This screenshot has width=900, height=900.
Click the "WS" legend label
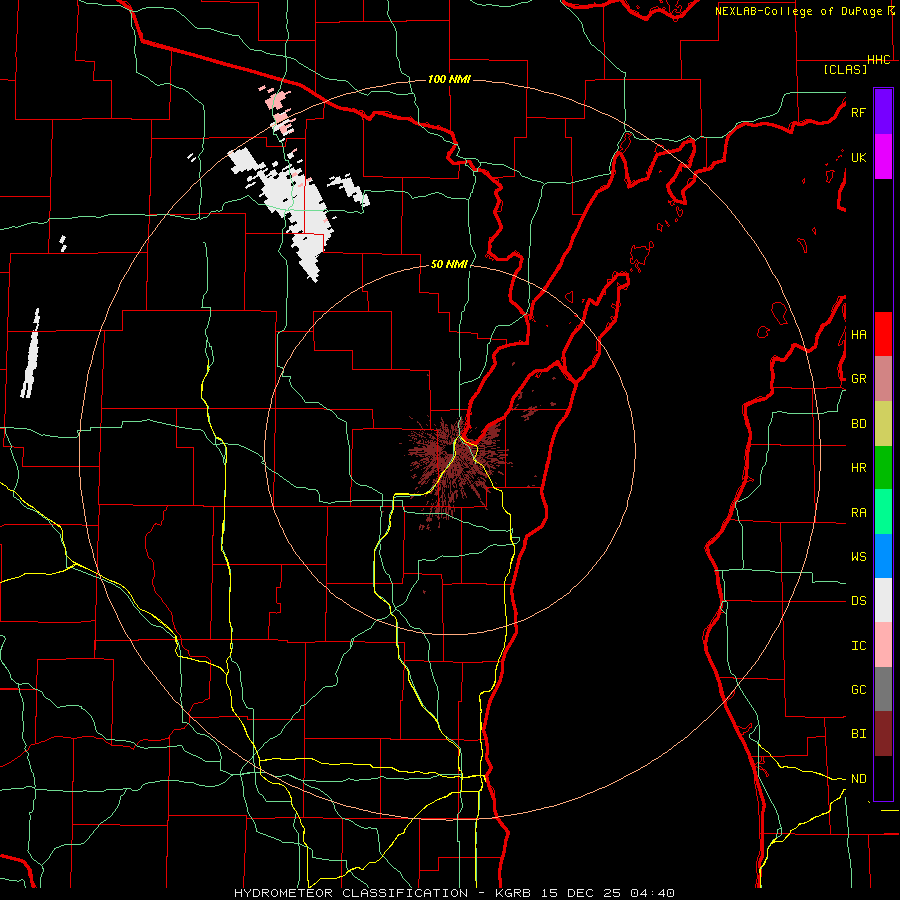pyautogui.click(x=858, y=557)
